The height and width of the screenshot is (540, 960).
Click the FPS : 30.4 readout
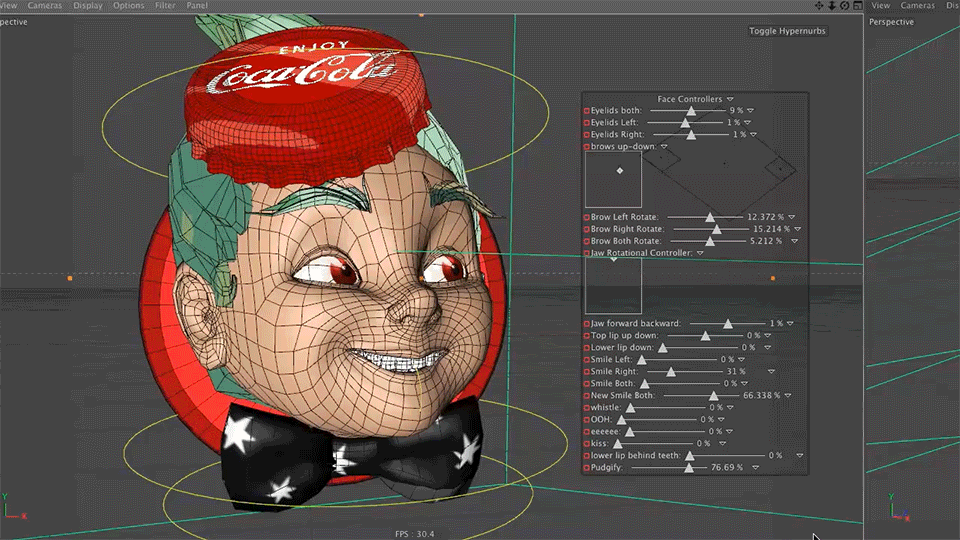point(414,534)
